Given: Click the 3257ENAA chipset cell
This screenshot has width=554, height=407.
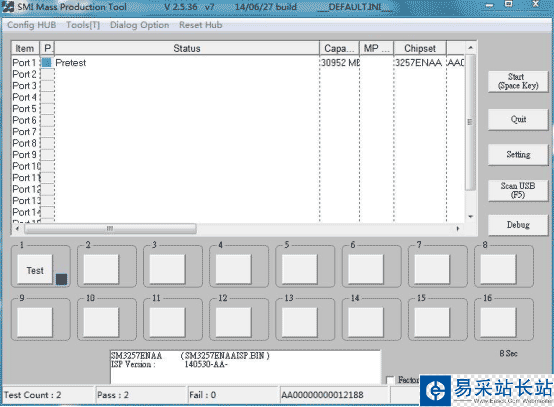Looking at the screenshot, I should click(419, 63).
